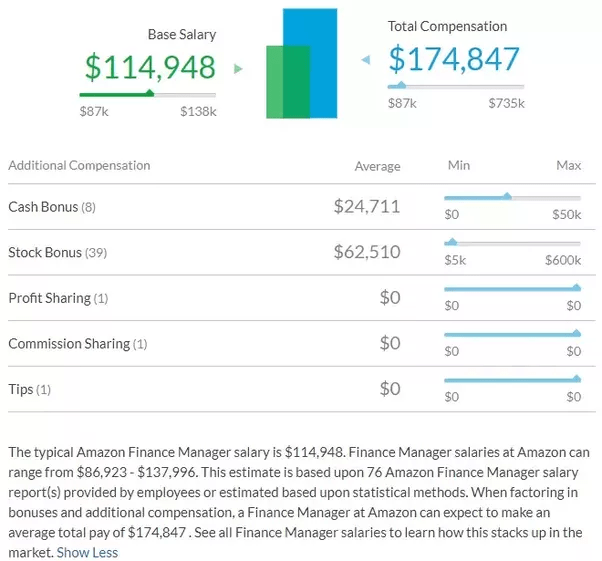The height and width of the screenshot is (561, 602).
Task: Click the Commission Sharing range slider
Action: 511,334
